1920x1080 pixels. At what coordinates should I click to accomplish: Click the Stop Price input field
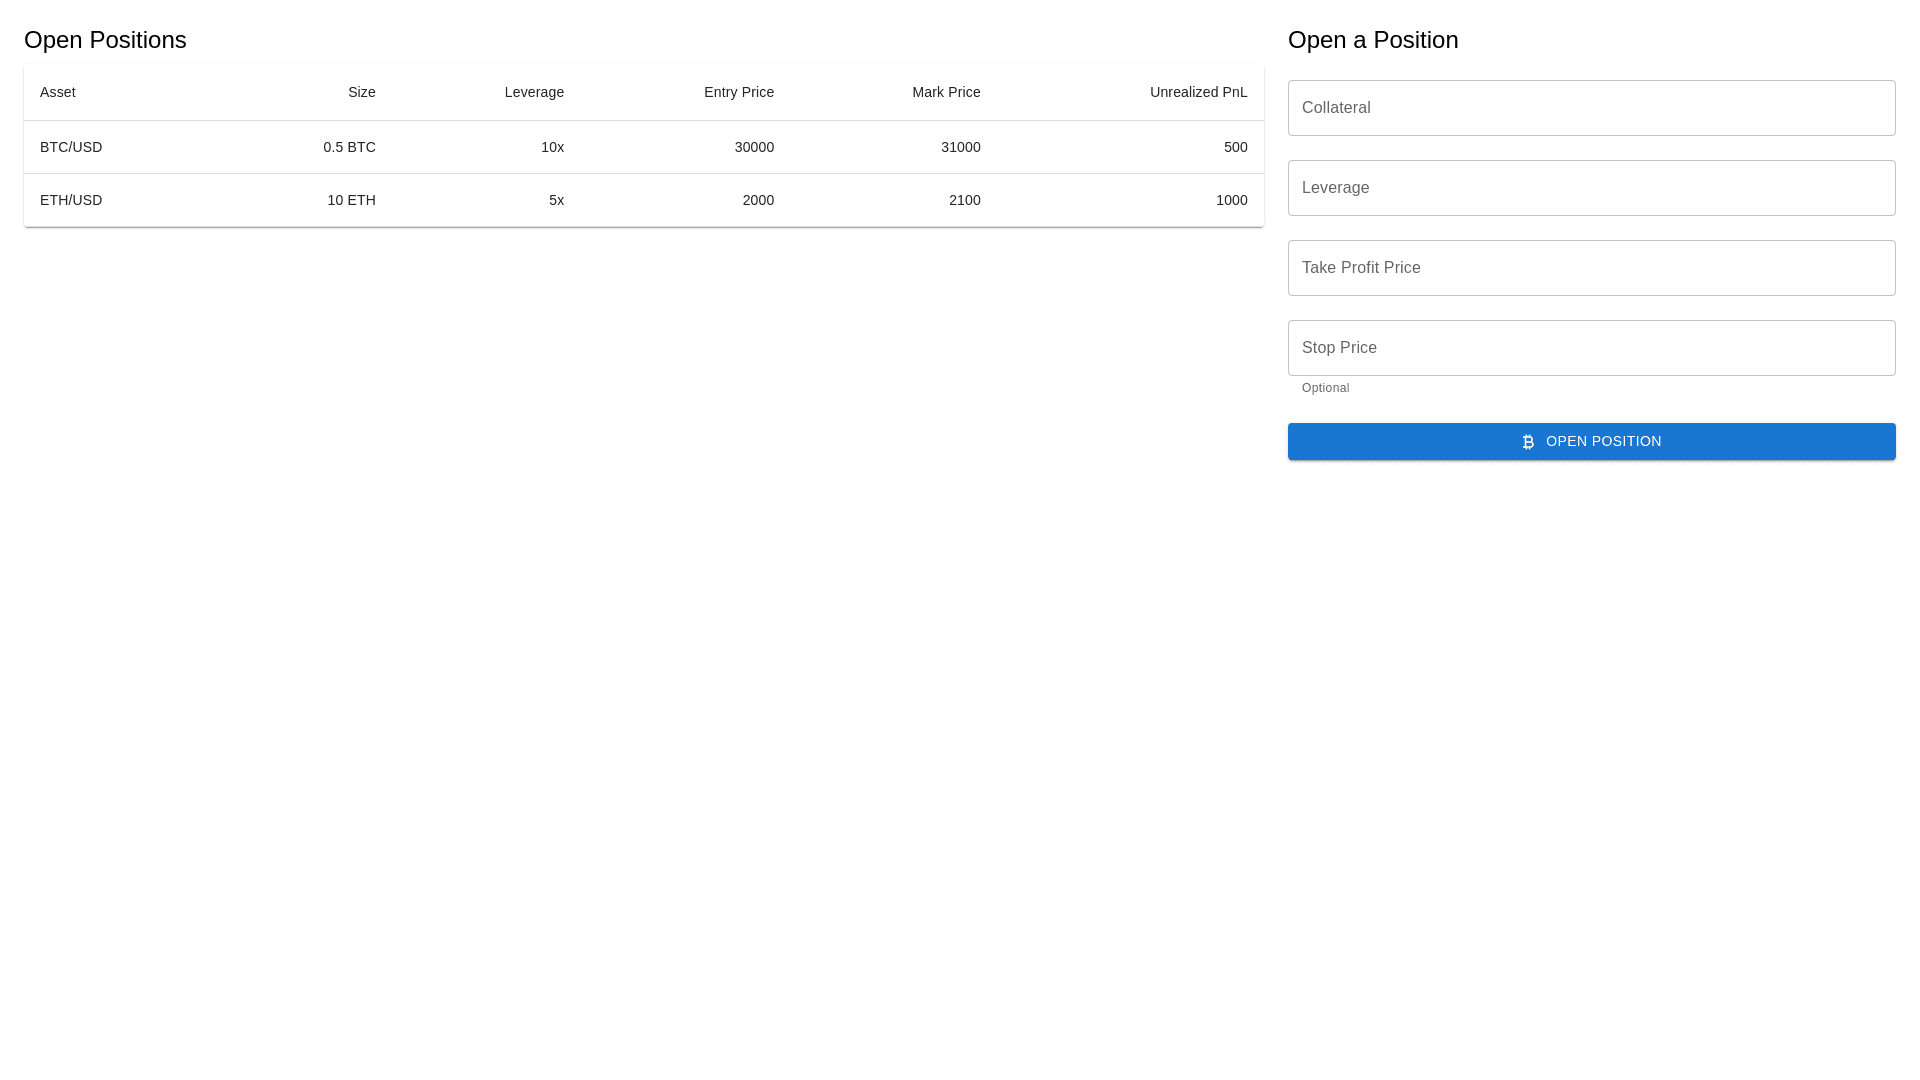[x=1591, y=348]
